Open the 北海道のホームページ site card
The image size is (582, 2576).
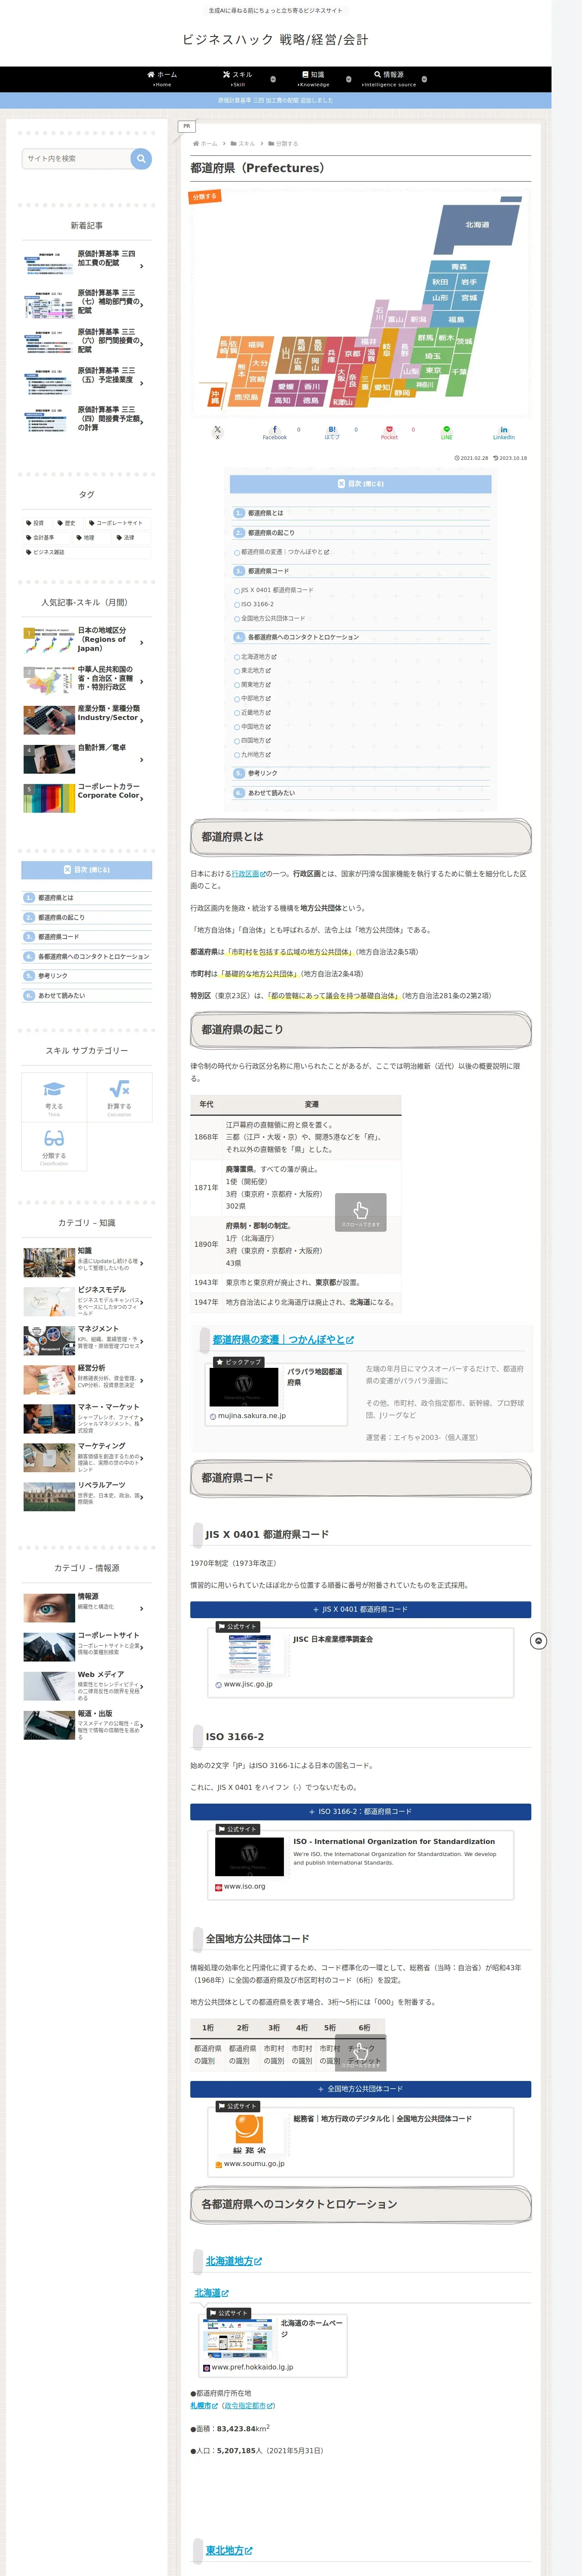274,2346
